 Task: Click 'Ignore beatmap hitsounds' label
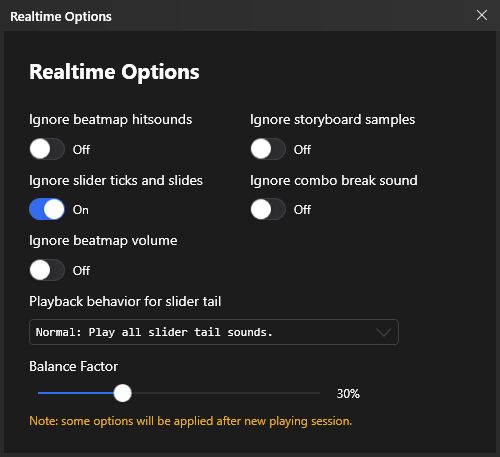111,120
